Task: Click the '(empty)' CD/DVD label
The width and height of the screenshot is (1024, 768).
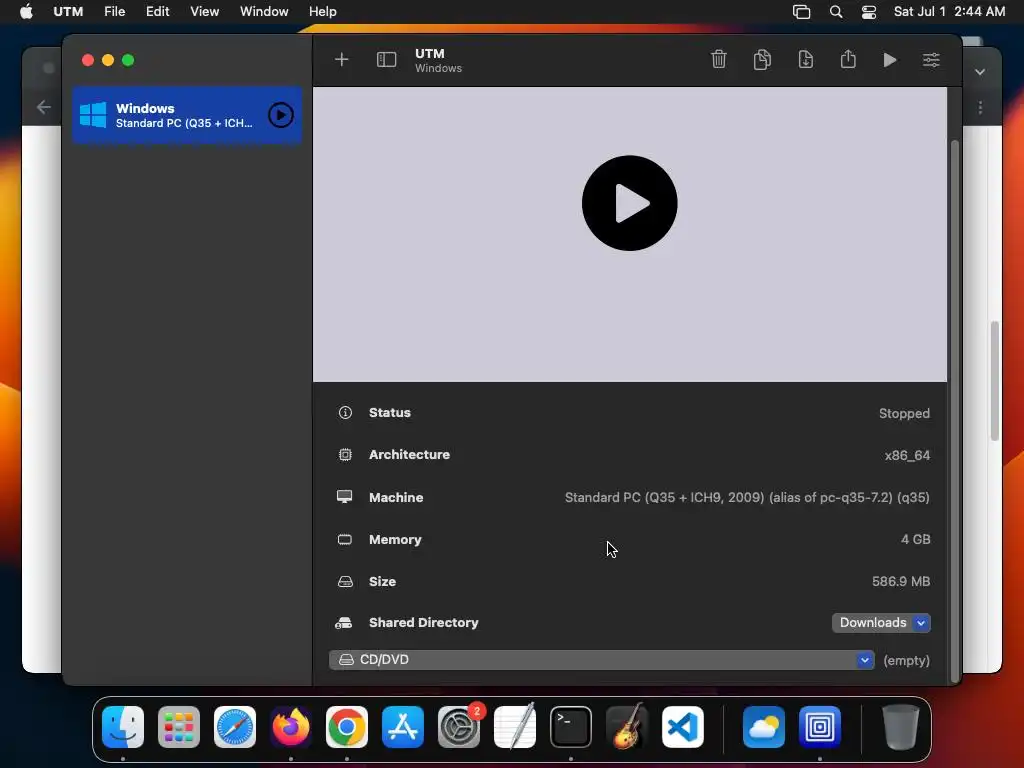Action: 906,660
